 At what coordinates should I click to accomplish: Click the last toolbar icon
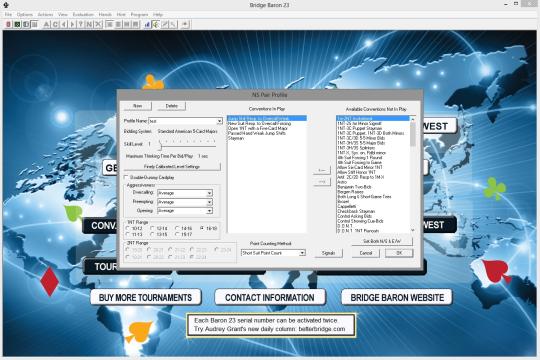pyautogui.click(x=185, y=24)
